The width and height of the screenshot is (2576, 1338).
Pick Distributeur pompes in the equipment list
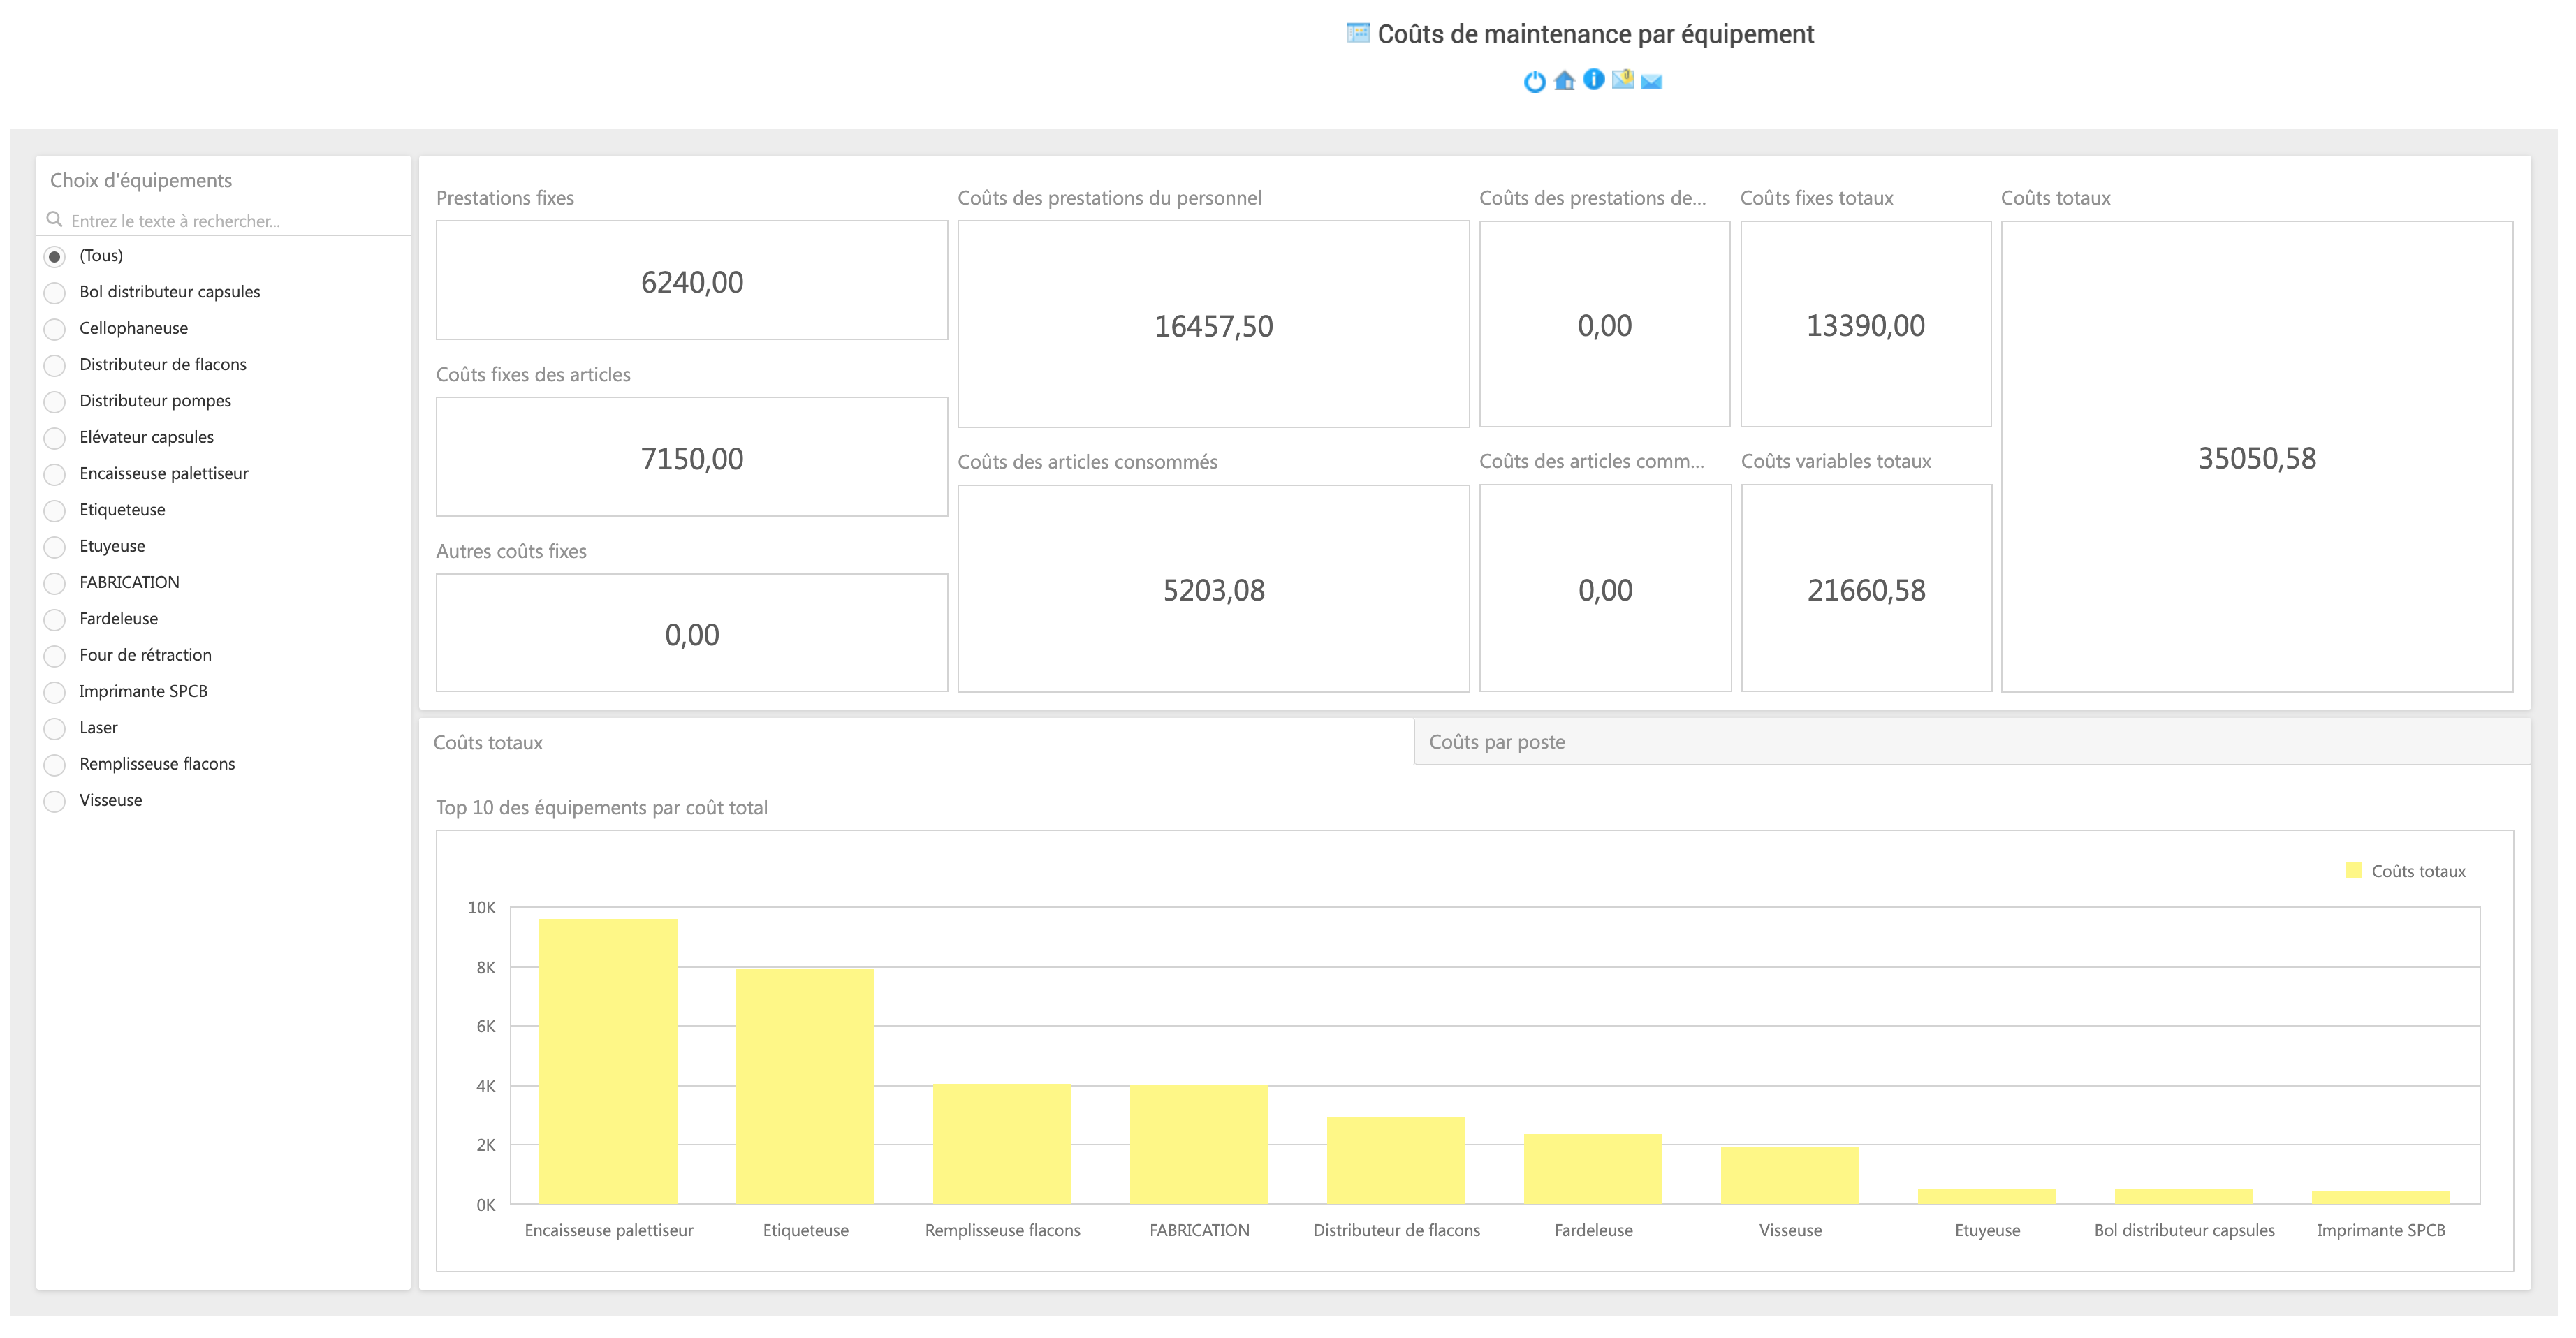[55, 402]
